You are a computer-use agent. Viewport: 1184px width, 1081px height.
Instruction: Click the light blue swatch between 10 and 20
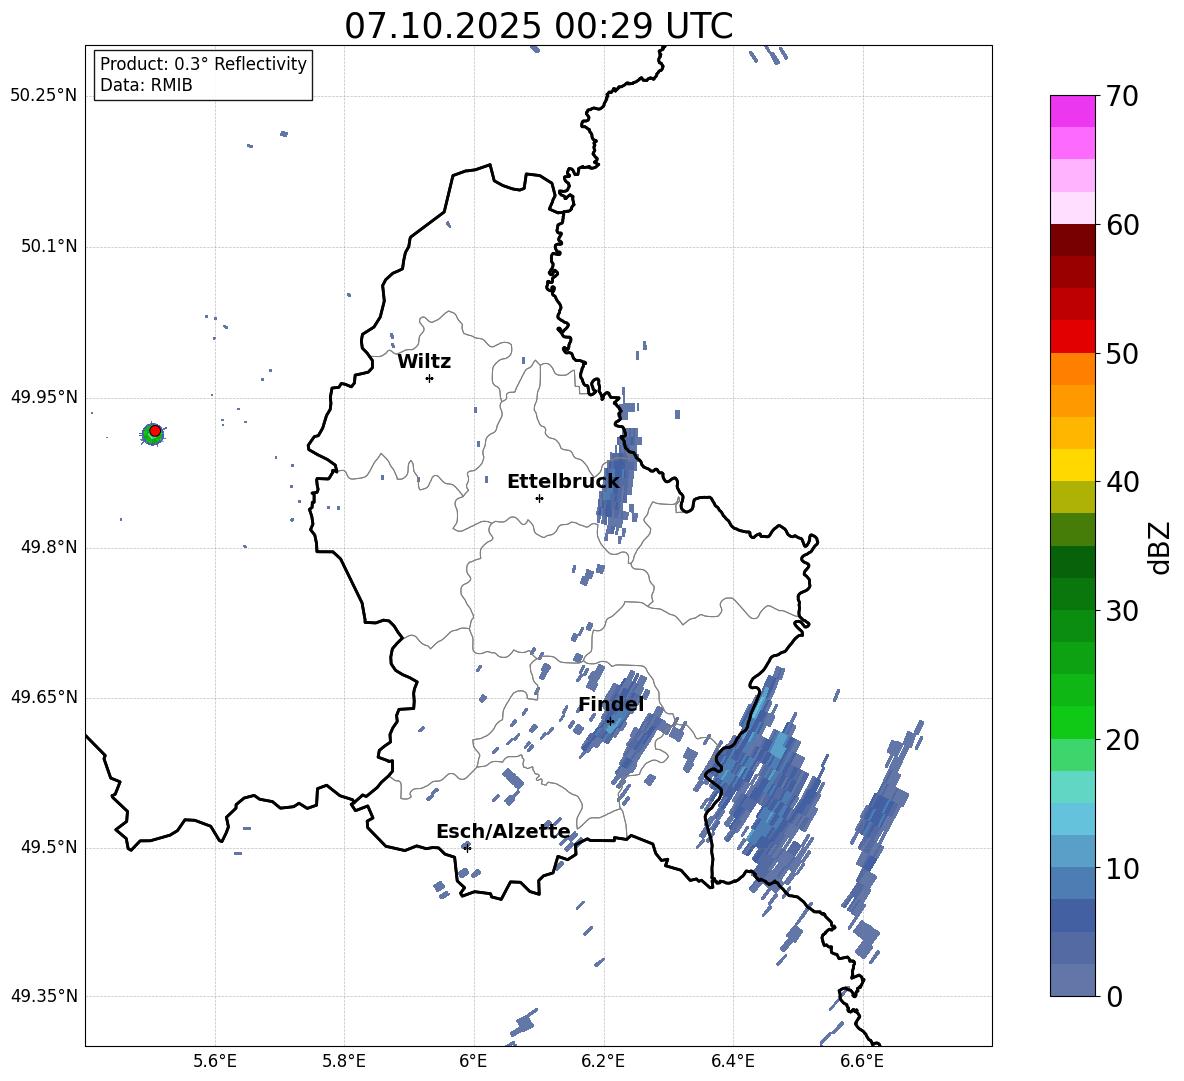point(1072,819)
